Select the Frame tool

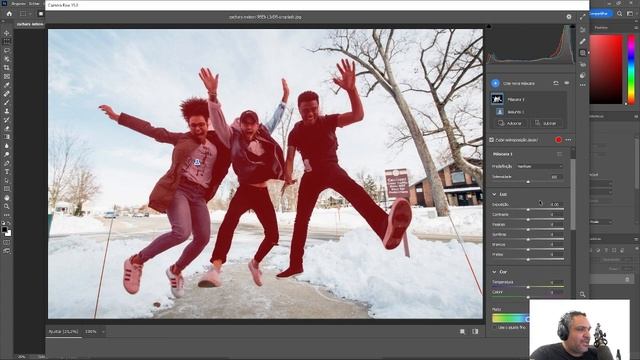[7, 76]
